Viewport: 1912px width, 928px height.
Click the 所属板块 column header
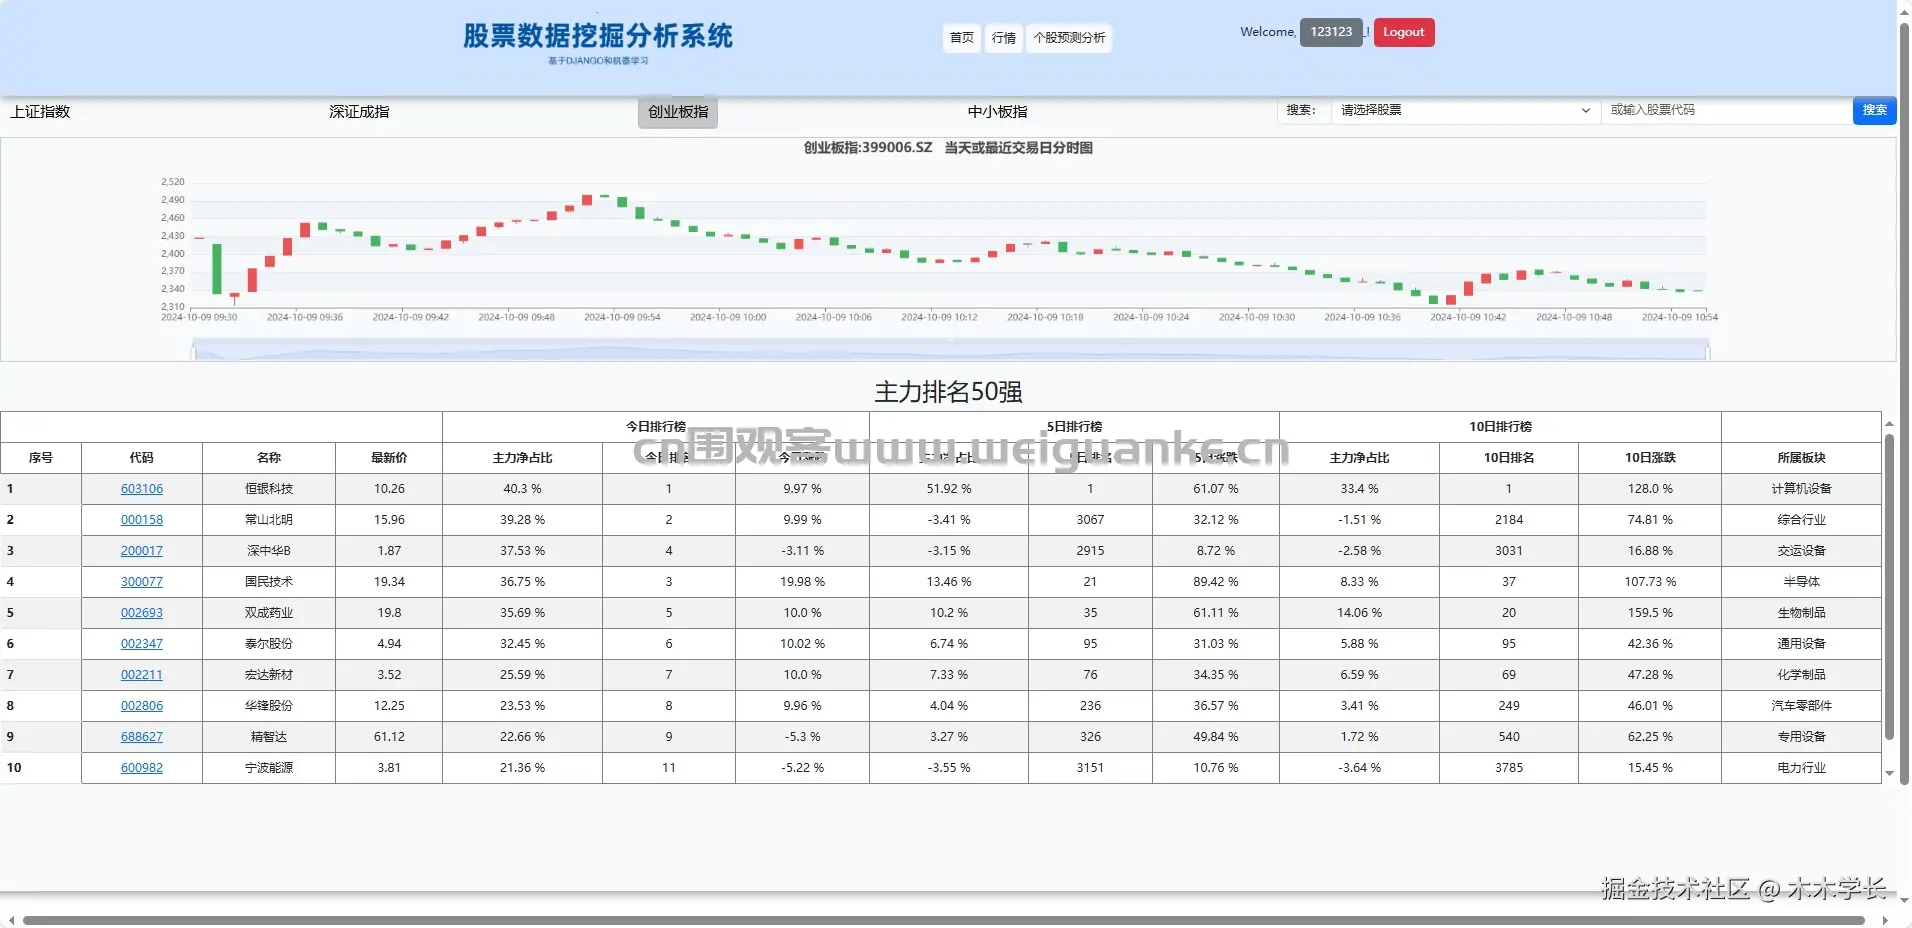click(1801, 458)
